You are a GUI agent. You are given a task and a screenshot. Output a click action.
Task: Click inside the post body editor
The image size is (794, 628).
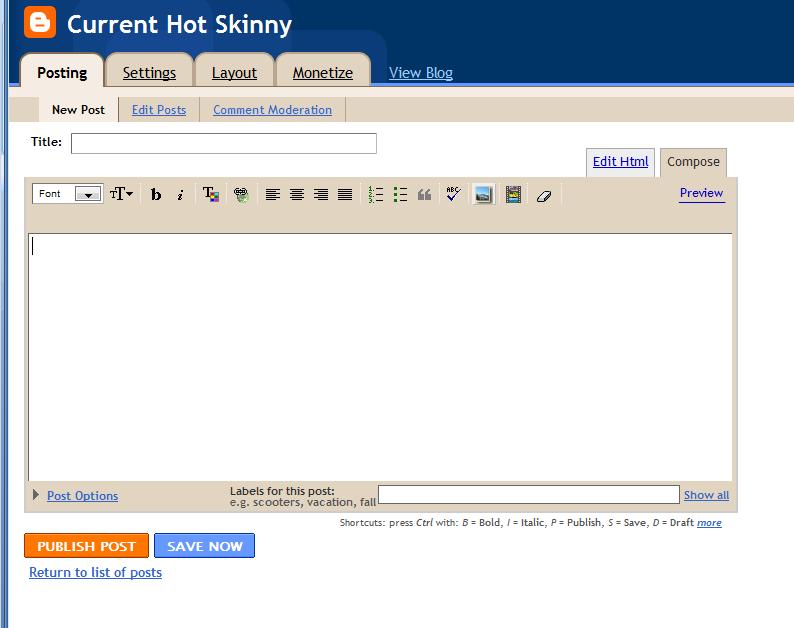tap(380, 357)
